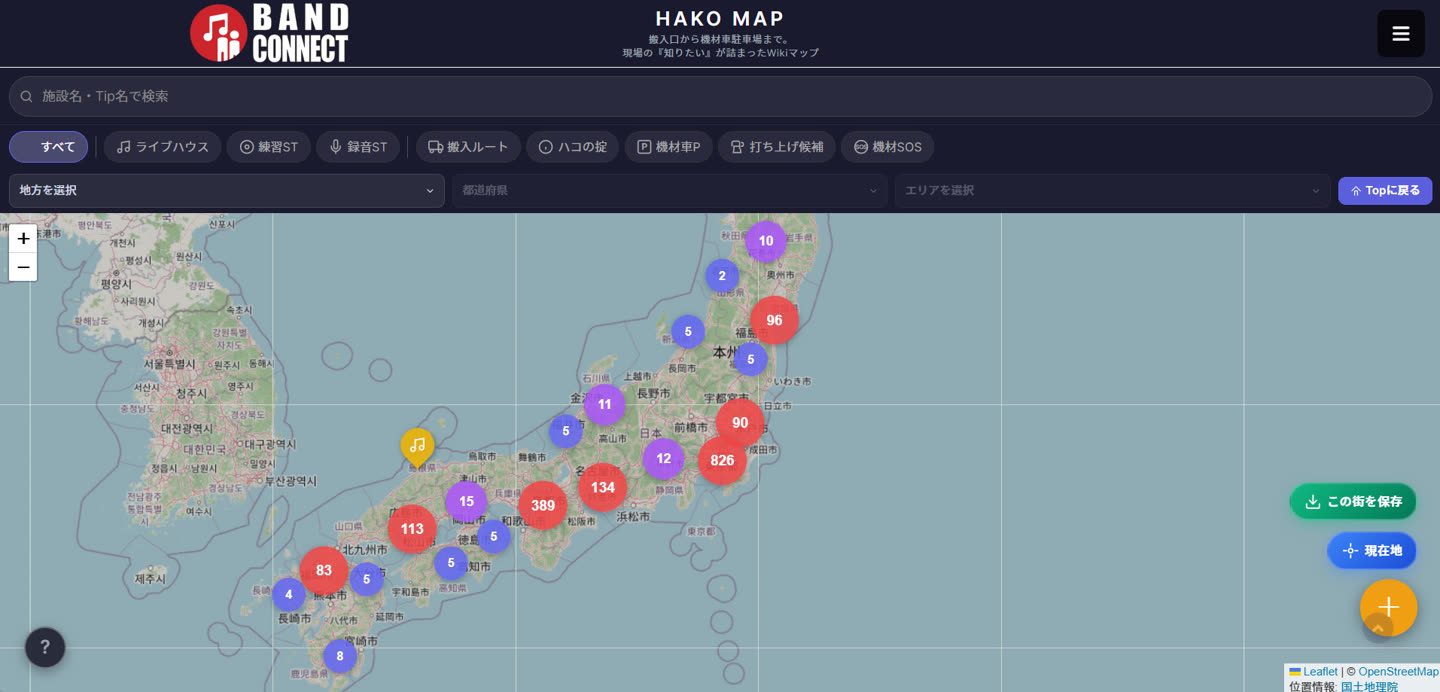Open the help question mark button
This screenshot has height=692, width=1440.
[45, 647]
